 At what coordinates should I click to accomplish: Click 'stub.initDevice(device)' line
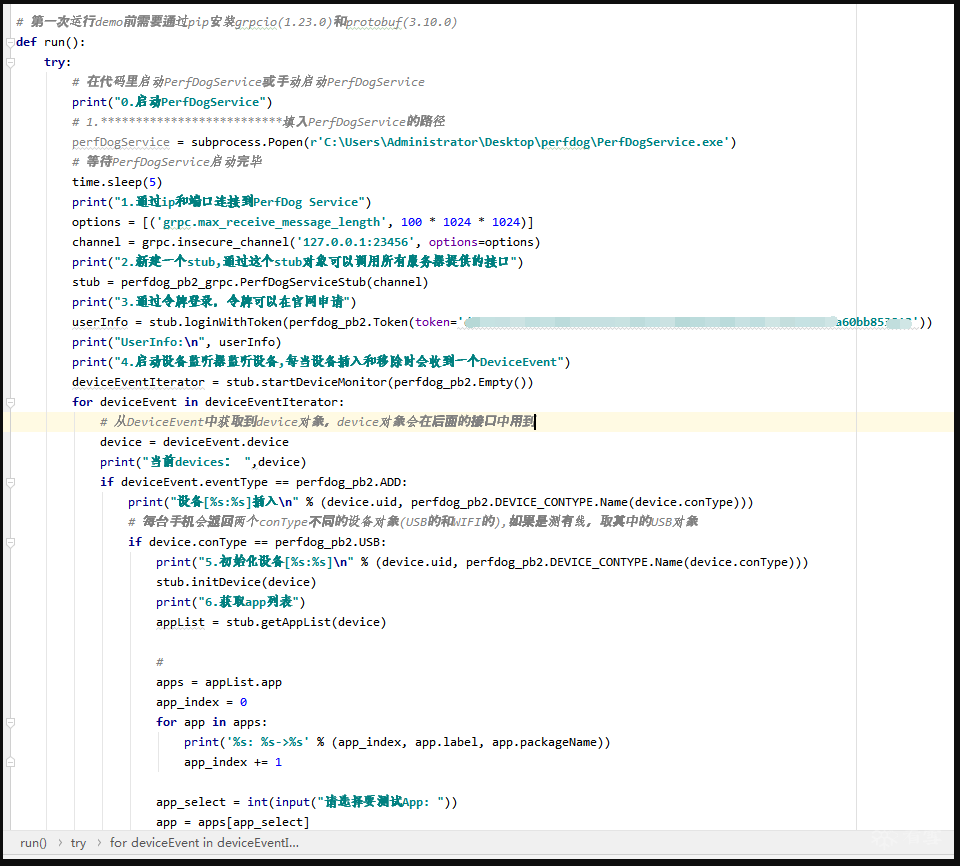point(236,582)
